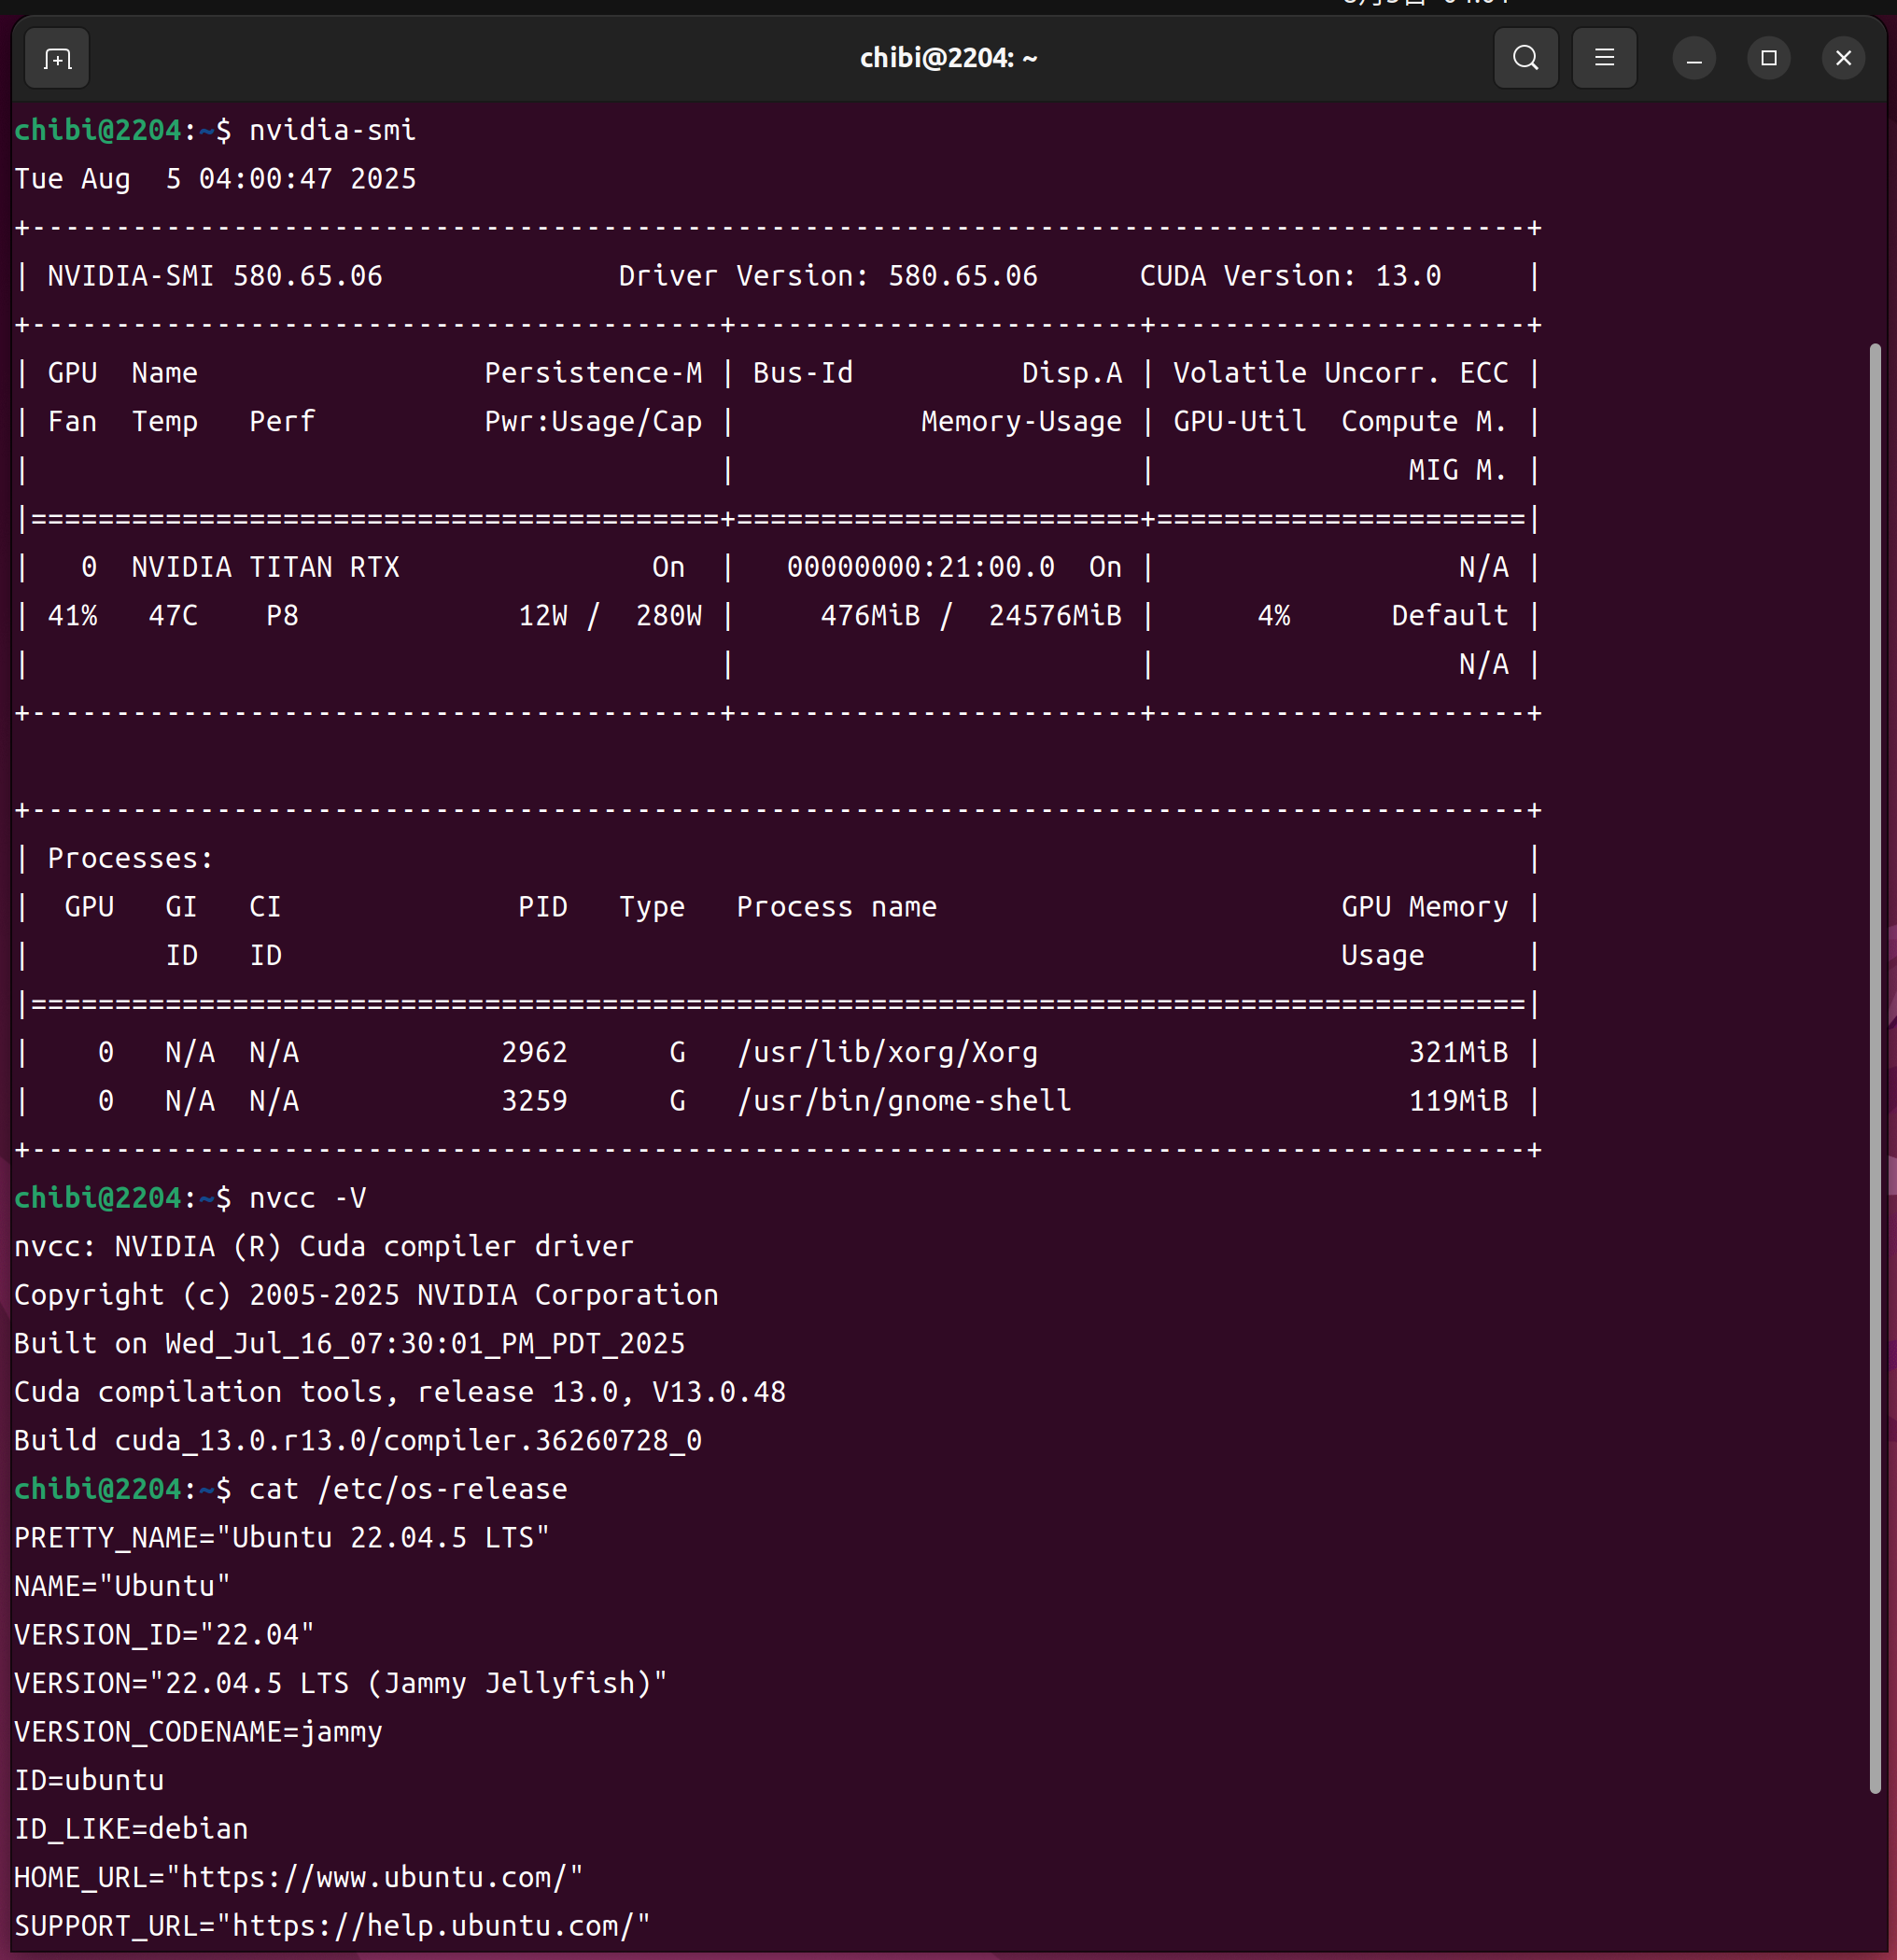Click the 24576MiB memory total value
Image resolution: width=1897 pixels, height=1960 pixels.
[x=1055, y=616]
